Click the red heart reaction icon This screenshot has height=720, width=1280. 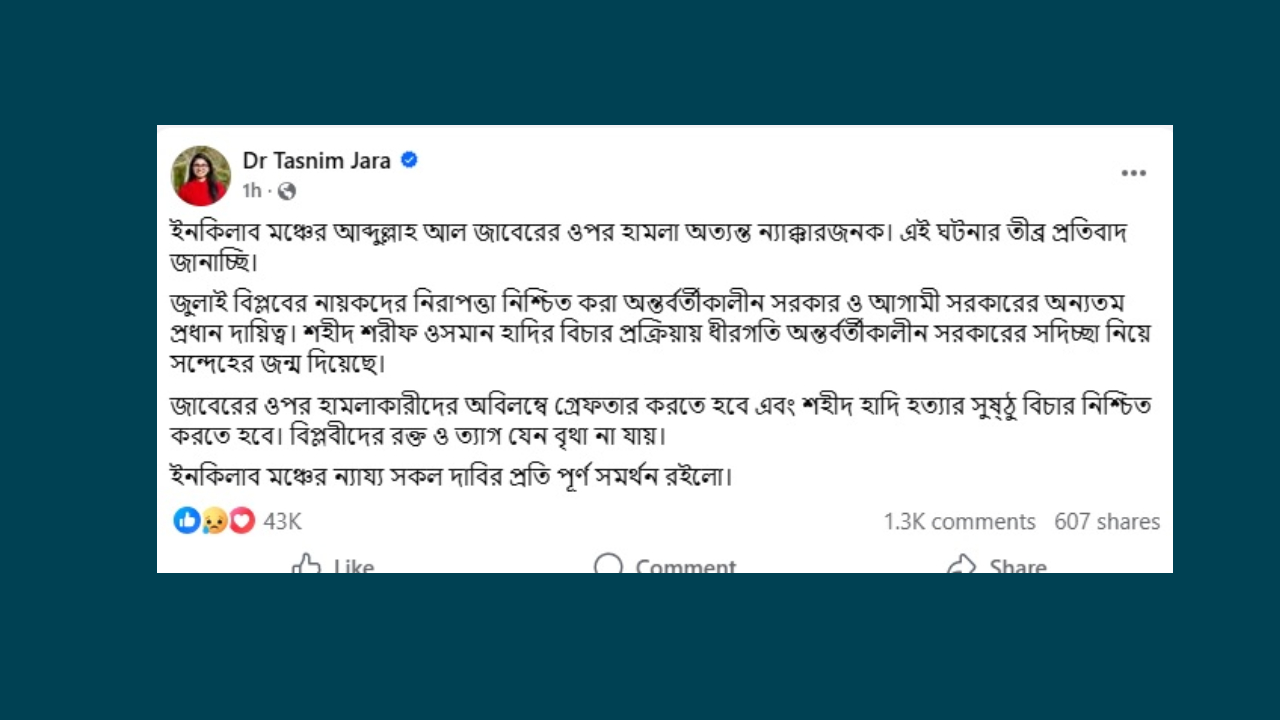coord(242,520)
